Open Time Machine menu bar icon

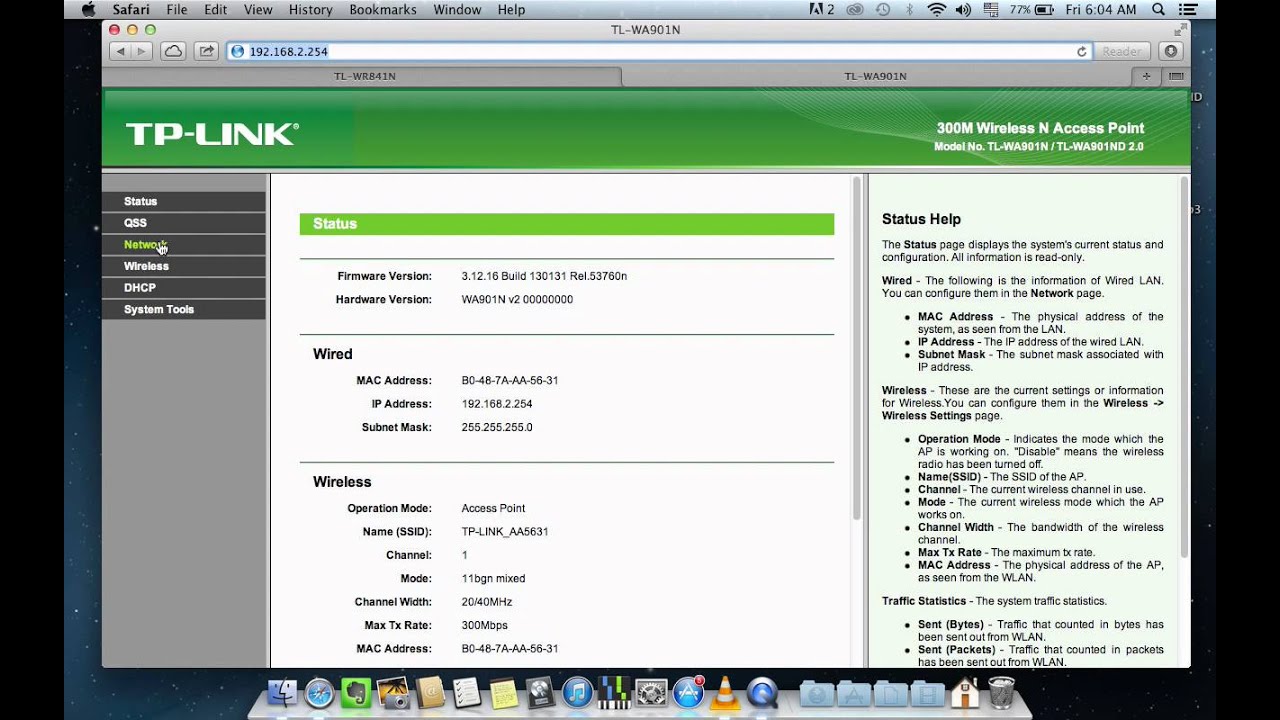point(882,10)
